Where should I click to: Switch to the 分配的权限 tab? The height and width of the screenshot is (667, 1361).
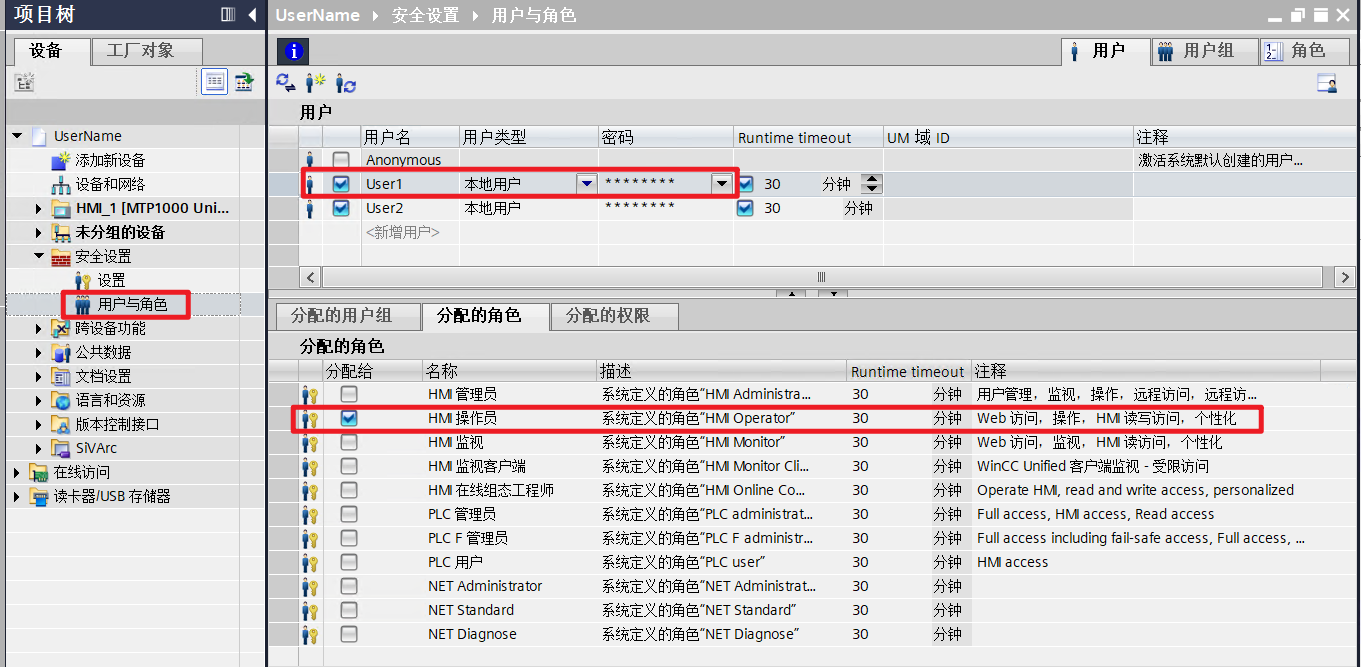(x=607, y=316)
